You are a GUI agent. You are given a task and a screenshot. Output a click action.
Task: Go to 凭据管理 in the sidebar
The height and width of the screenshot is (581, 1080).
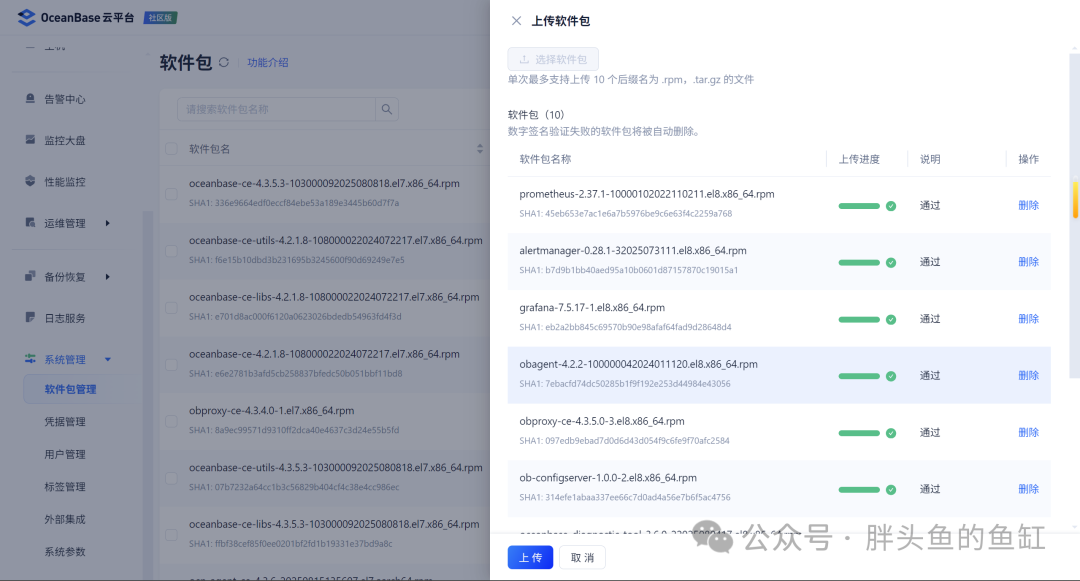65,421
